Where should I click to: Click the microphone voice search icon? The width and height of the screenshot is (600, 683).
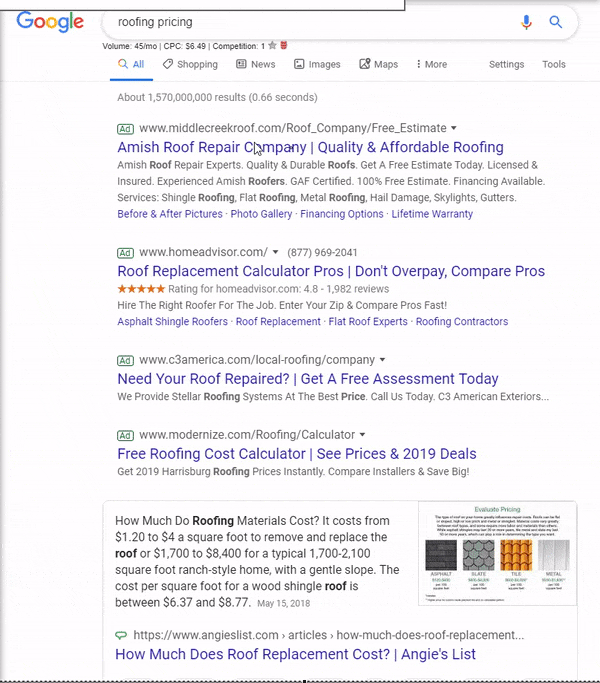tap(526, 22)
